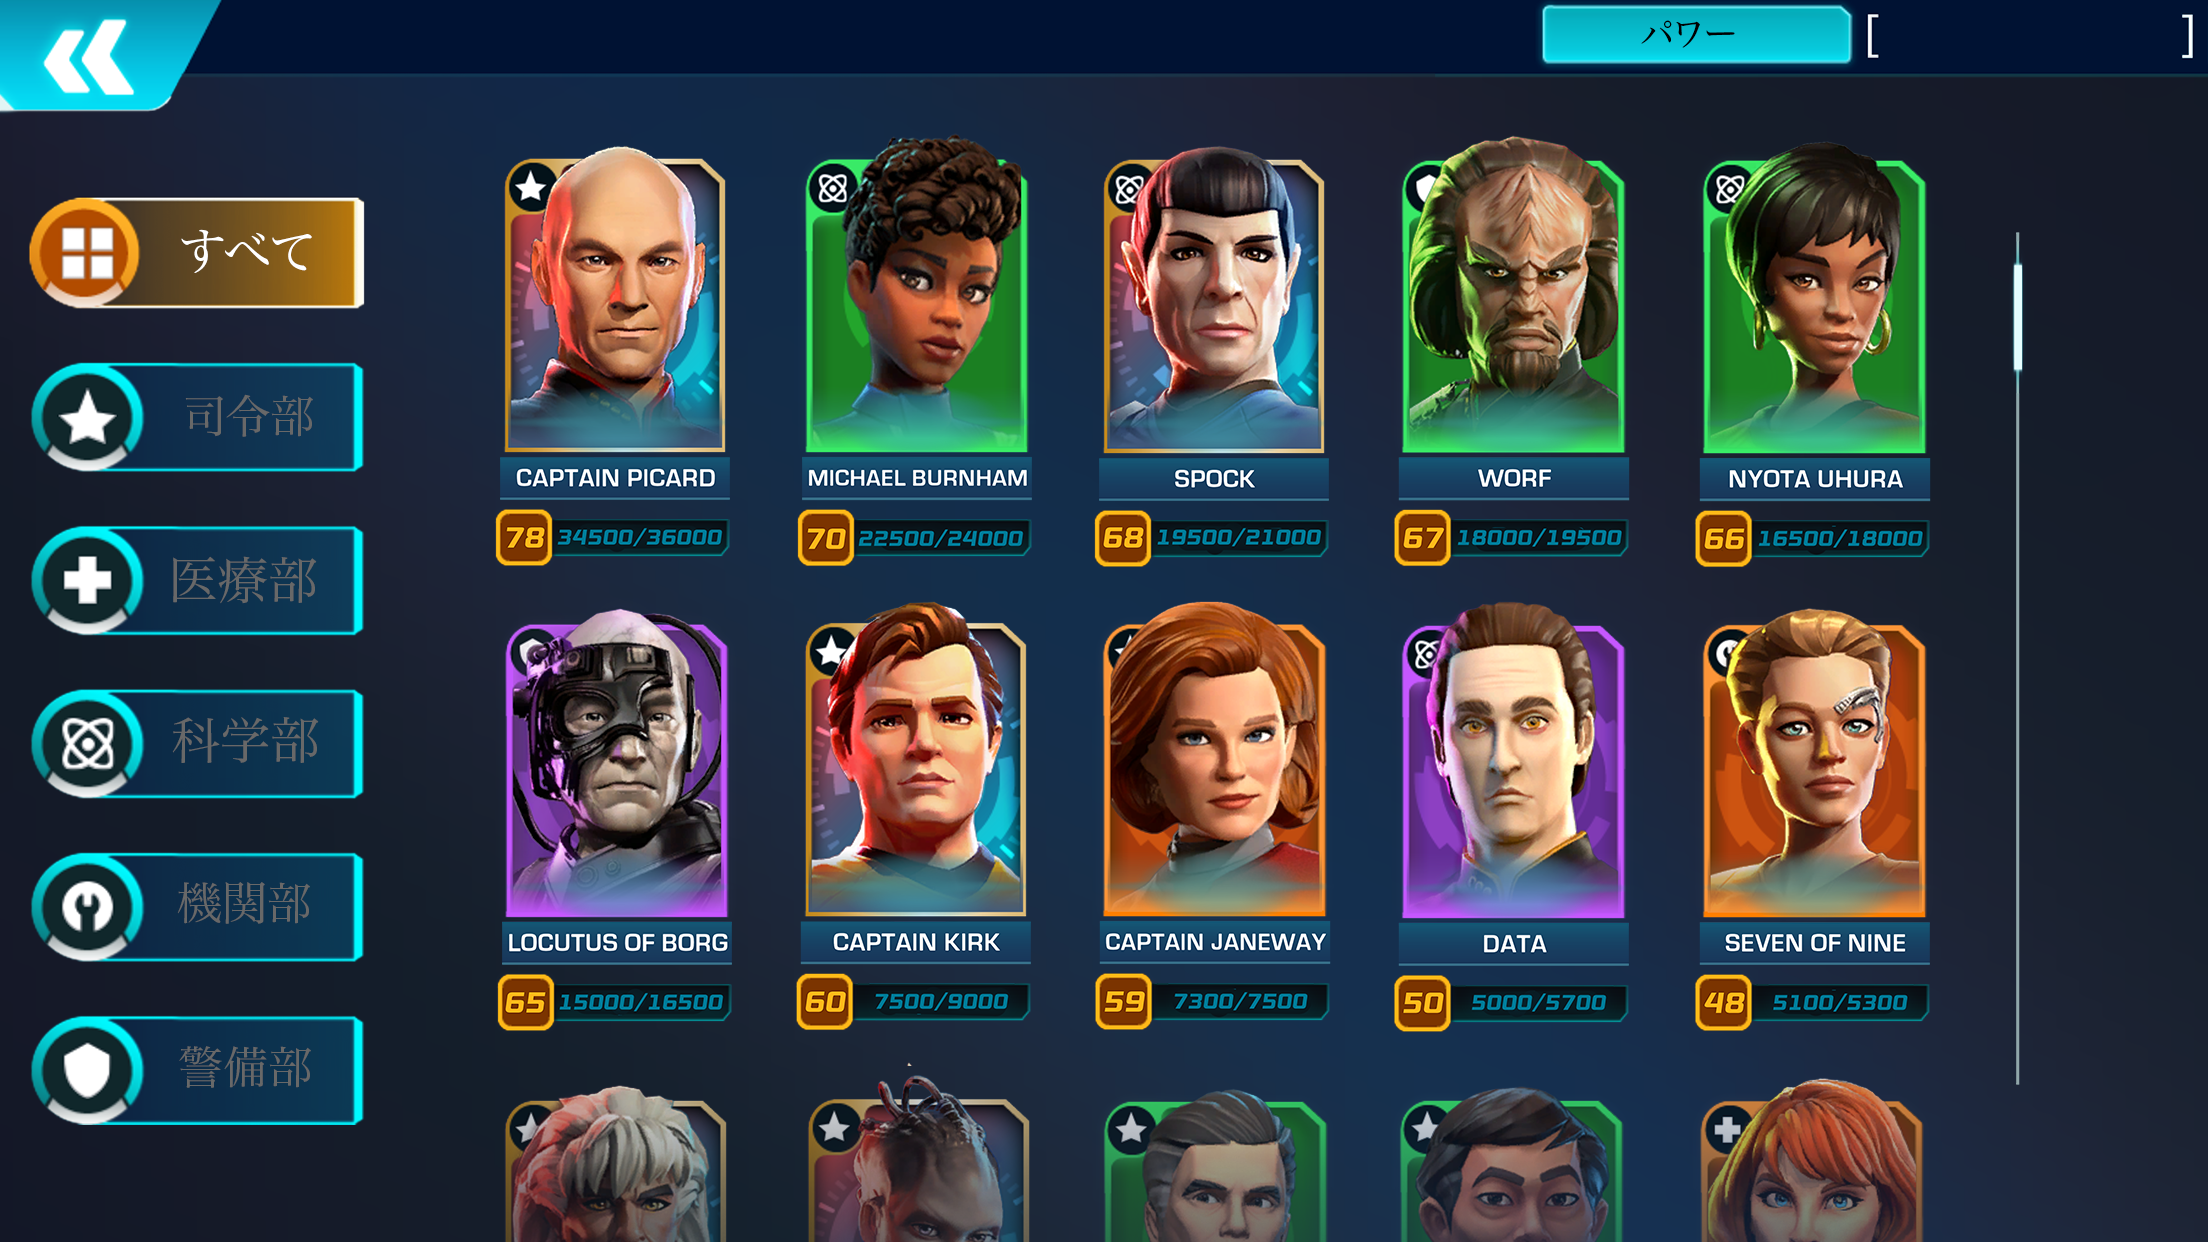Go back with the double chevron arrow
Screen dimensions: 2208x1242
pos(88,56)
